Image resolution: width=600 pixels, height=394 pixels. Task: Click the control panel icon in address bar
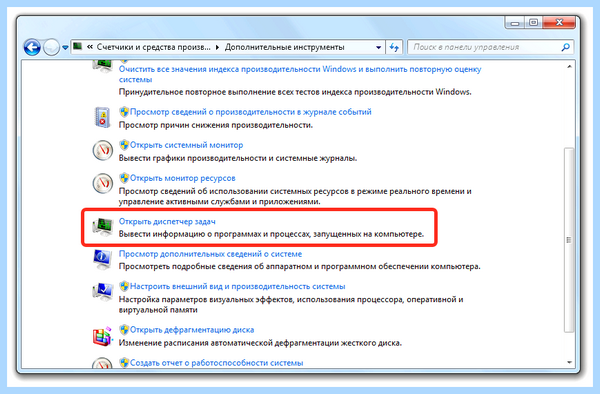tap(78, 47)
